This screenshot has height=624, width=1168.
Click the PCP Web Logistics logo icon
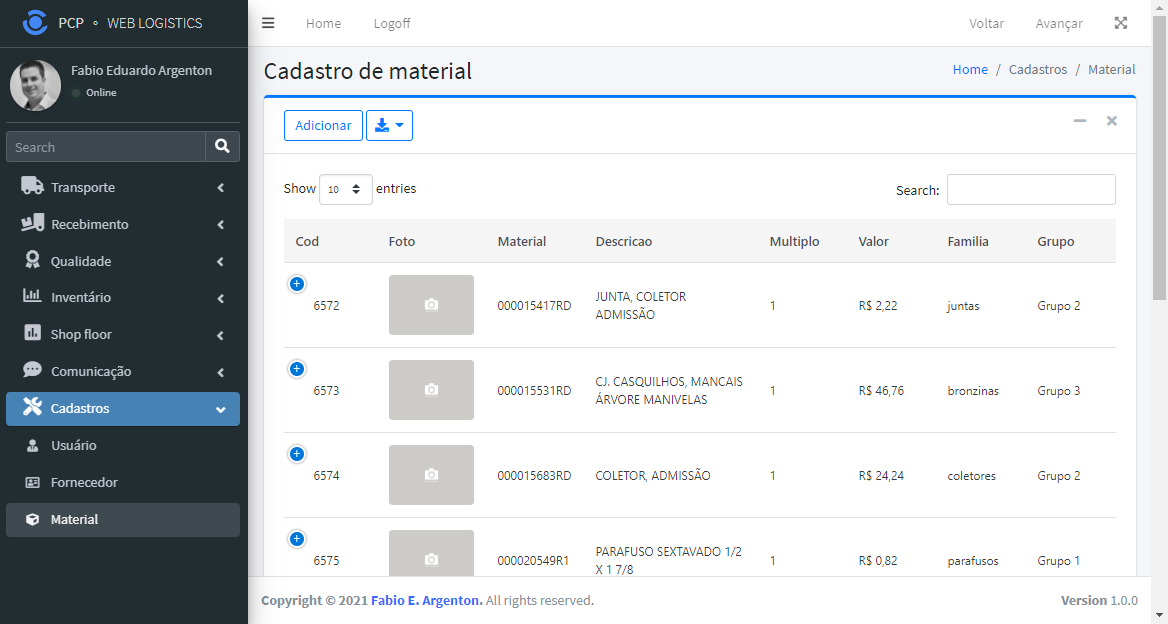pos(35,22)
